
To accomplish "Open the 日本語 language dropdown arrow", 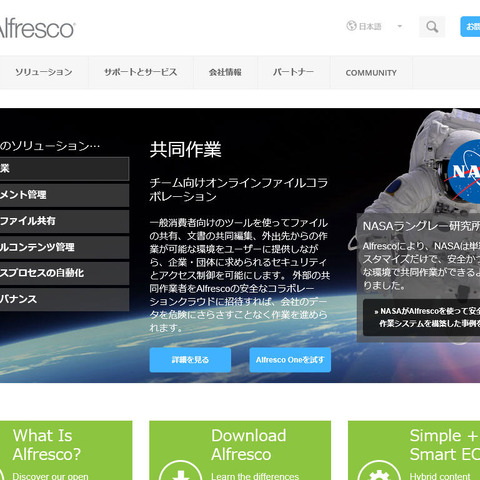I will point(400,26).
